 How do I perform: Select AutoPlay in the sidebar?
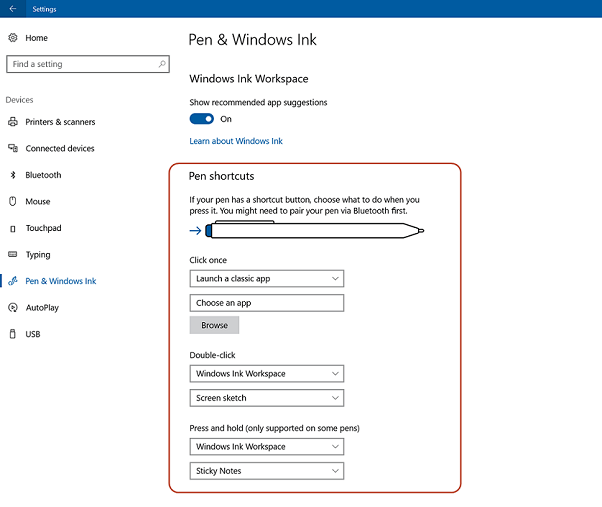[42, 308]
